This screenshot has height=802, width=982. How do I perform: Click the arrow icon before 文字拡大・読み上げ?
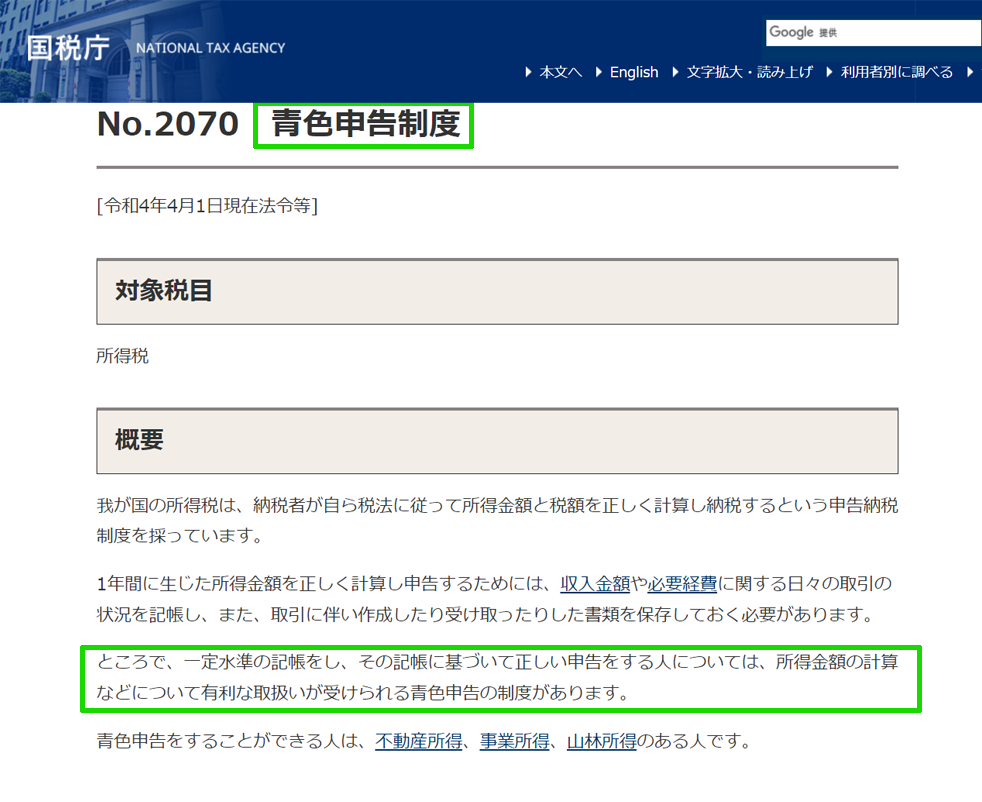(676, 72)
